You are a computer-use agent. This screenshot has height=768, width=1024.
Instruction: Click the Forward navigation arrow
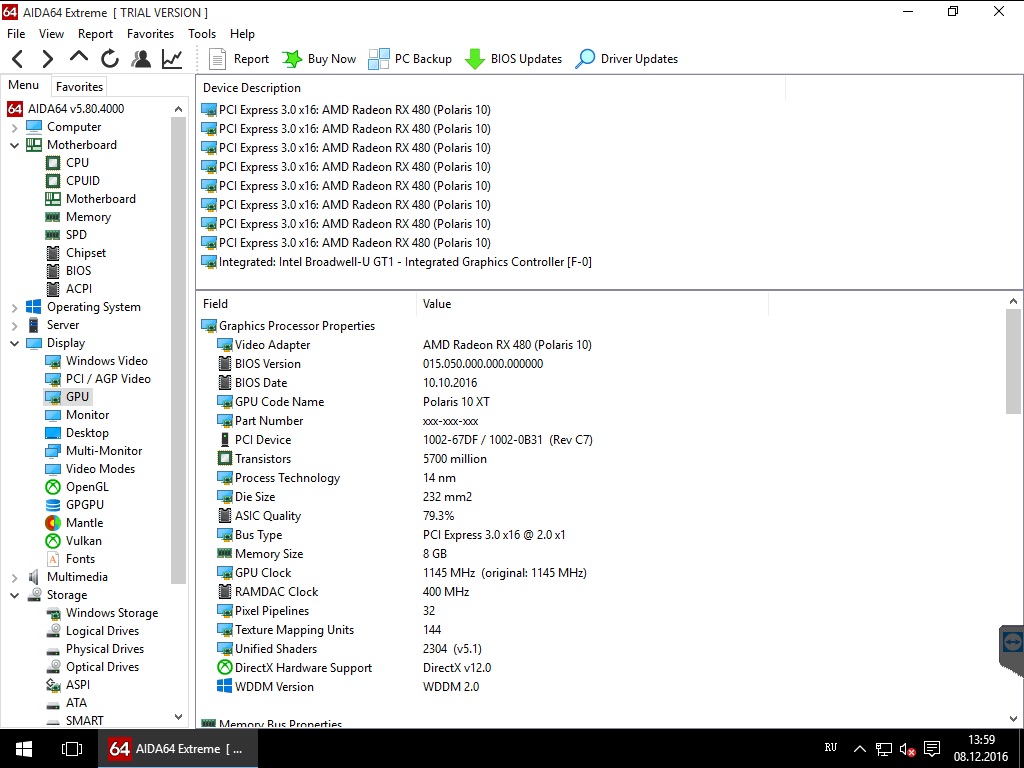pyautogui.click(x=48, y=59)
